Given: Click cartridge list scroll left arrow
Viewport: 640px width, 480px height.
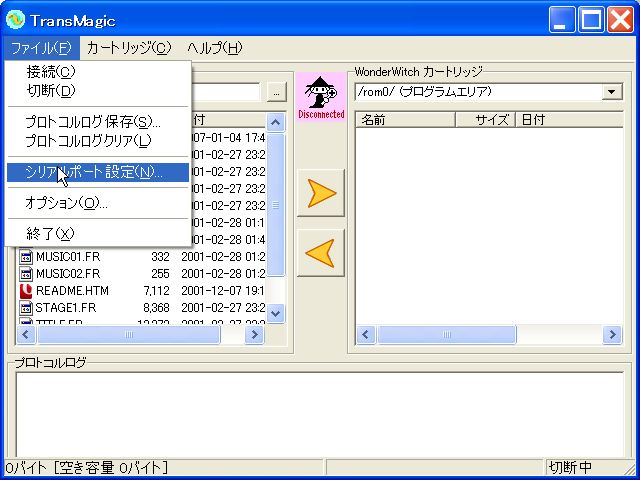Looking at the screenshot, I should 366,335.
